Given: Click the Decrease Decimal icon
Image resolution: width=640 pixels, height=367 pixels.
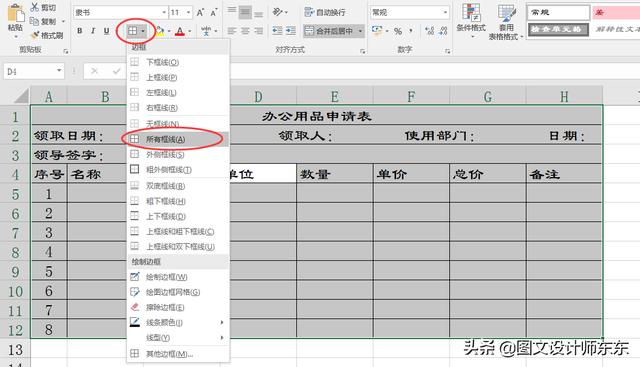Looking at the screenshot, I should (x=443, y=31).
